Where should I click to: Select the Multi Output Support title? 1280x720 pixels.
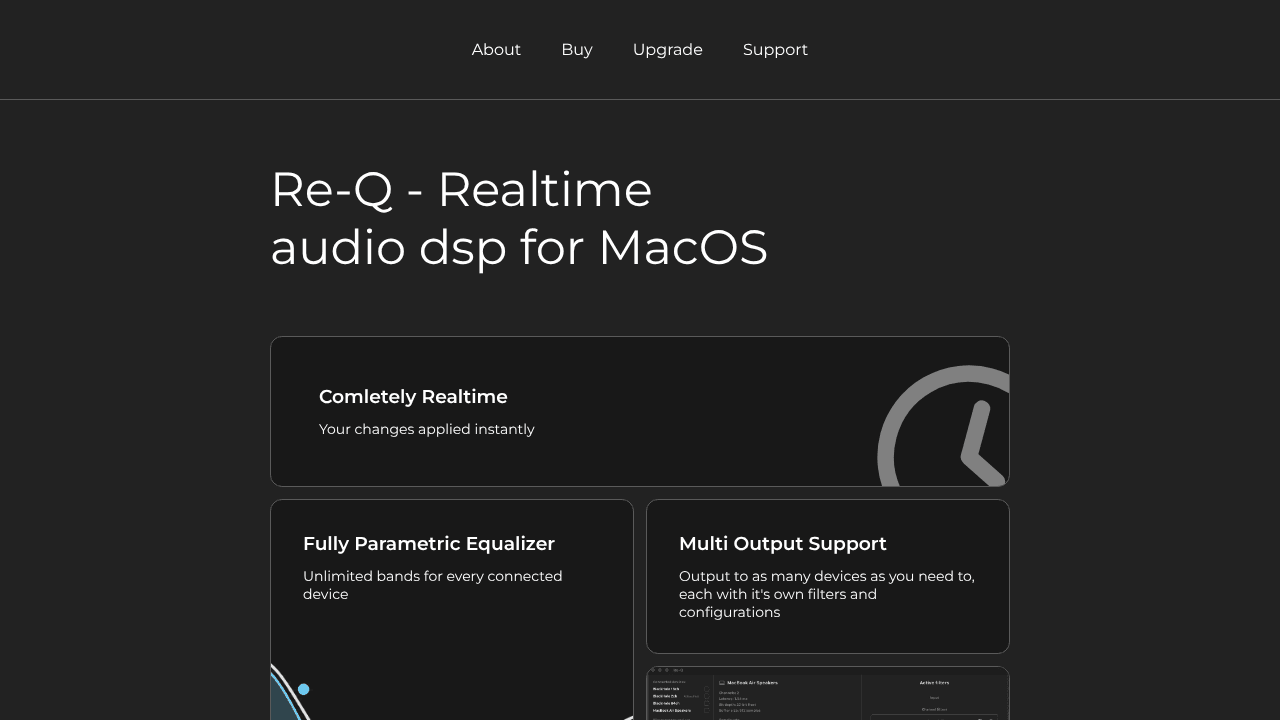783,544
